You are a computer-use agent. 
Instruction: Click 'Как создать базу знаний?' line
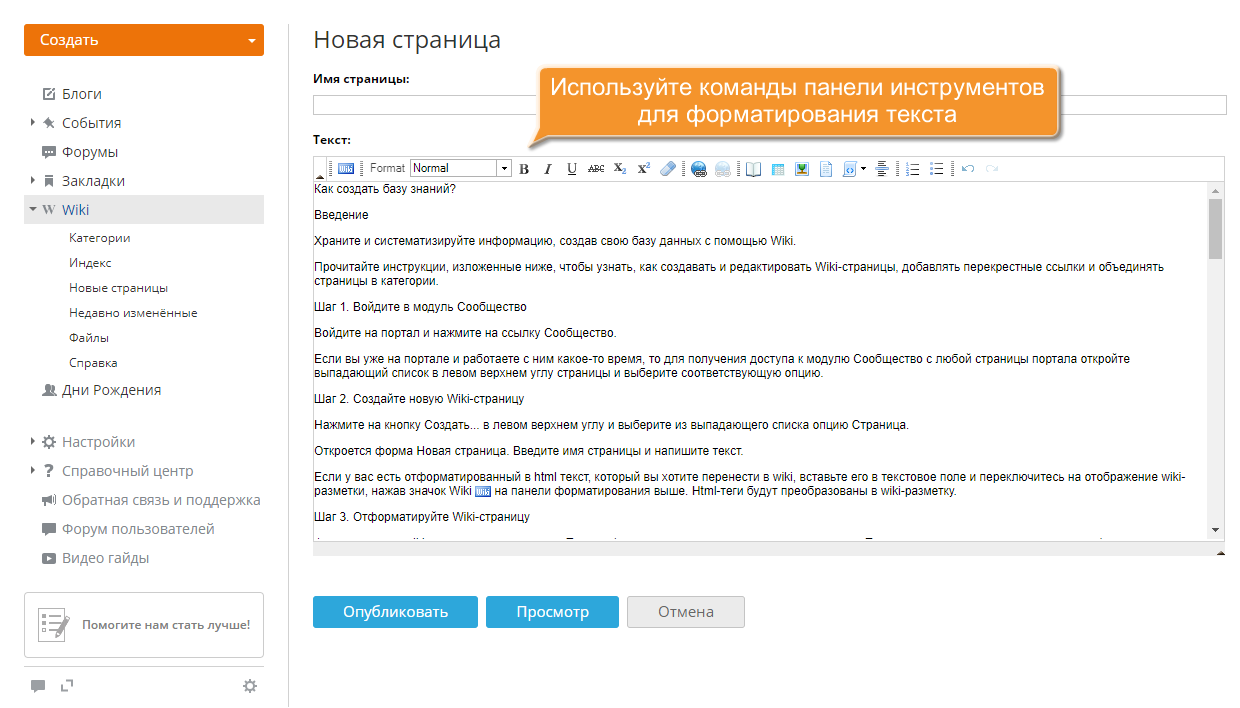pos(385,189)
